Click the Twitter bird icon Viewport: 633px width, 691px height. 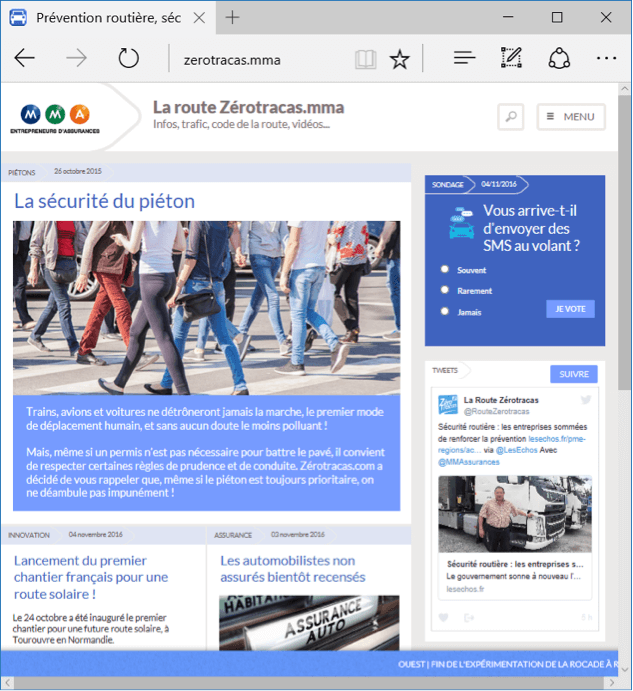(585, 400)
